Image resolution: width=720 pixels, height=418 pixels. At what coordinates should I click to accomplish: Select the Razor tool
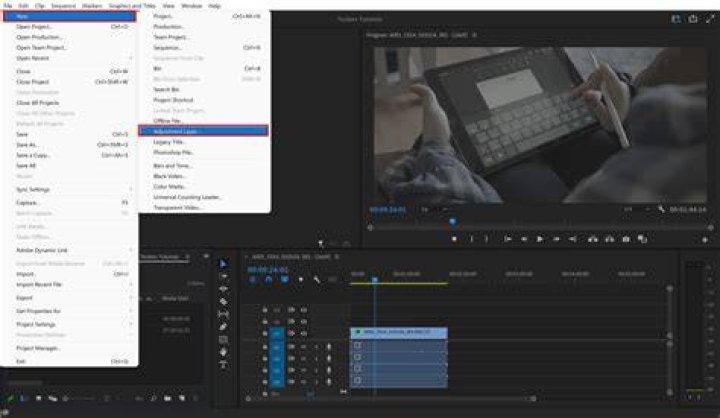click(223, 302)
